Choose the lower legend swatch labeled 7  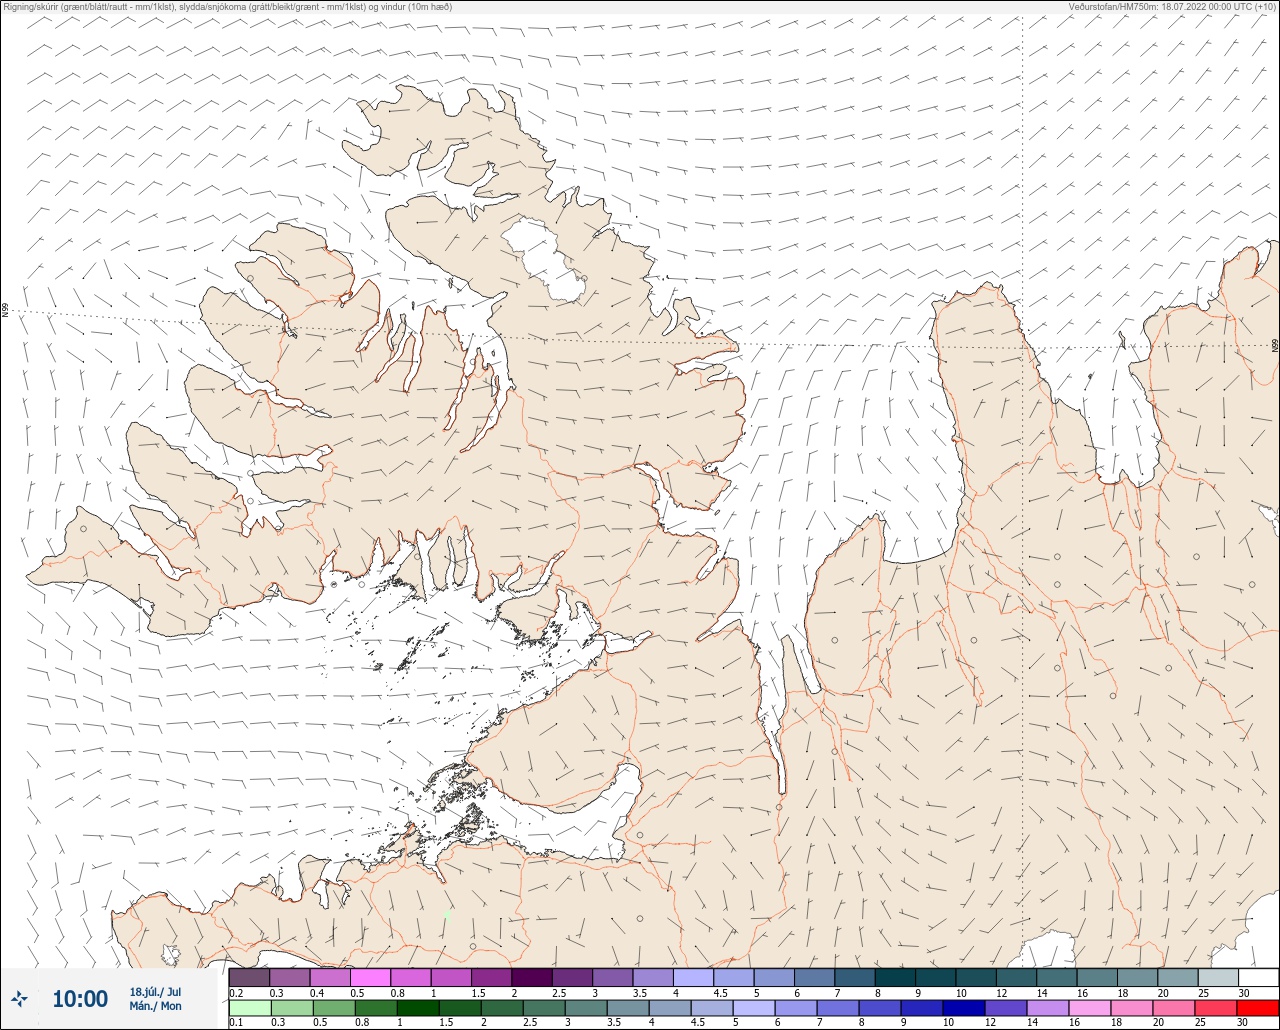[838, 1008]
